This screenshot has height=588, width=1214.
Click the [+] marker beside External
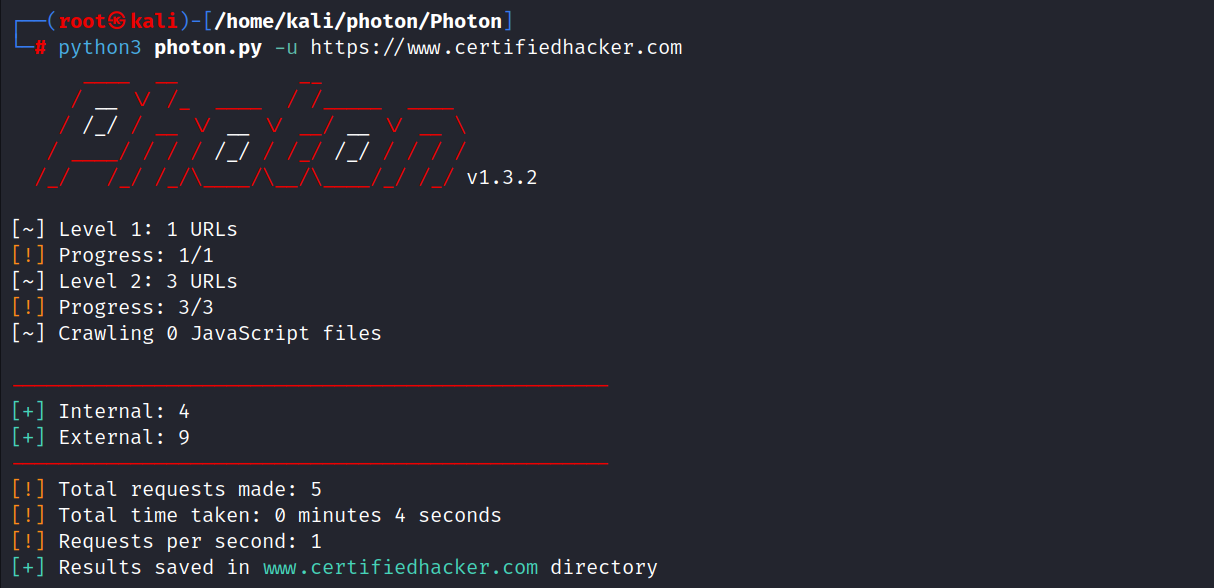click(x=28, y=437)
